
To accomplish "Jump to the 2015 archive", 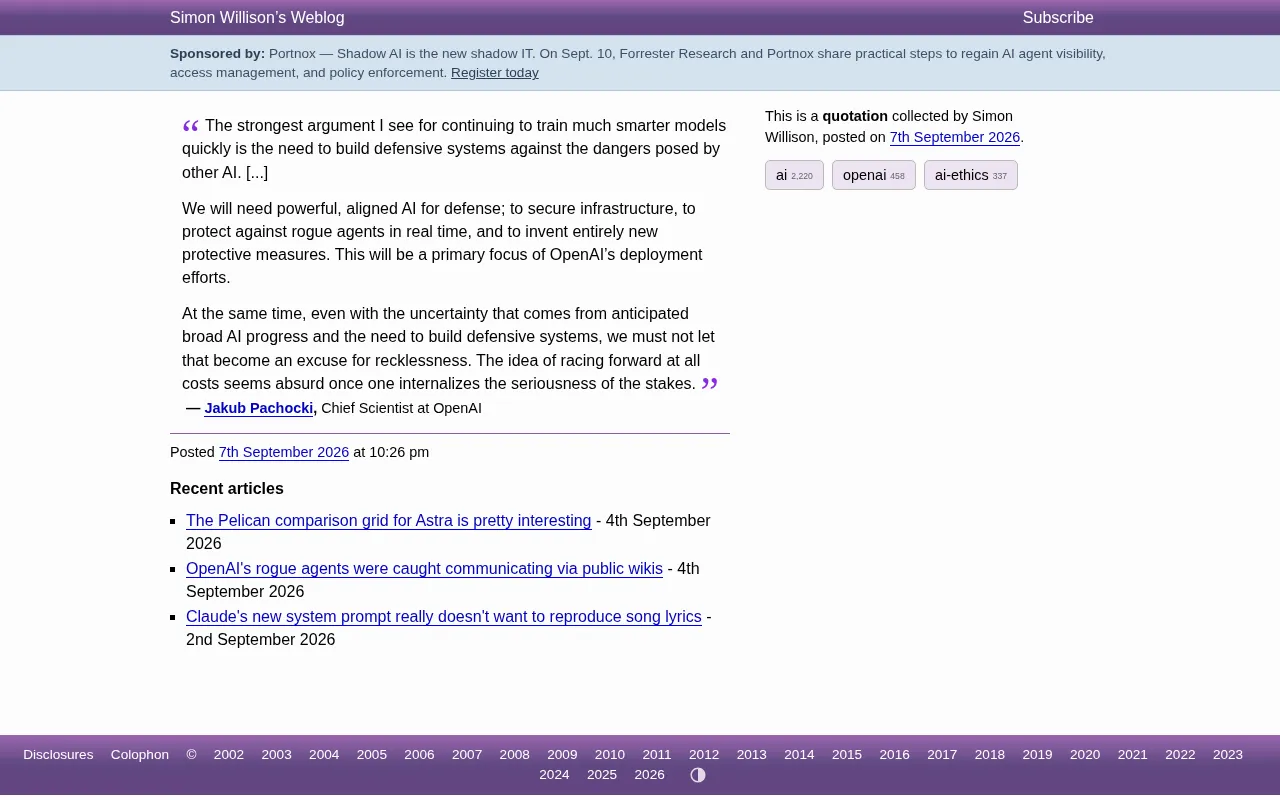I will pyautogui.click(x=847, y=755).
